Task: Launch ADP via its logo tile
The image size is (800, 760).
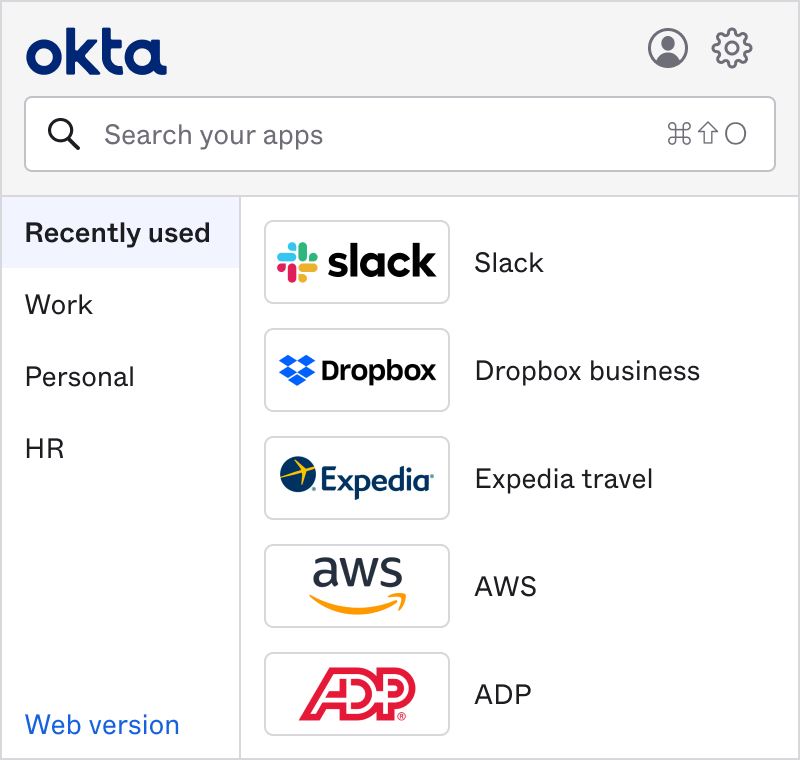Action: coord(357,694)
